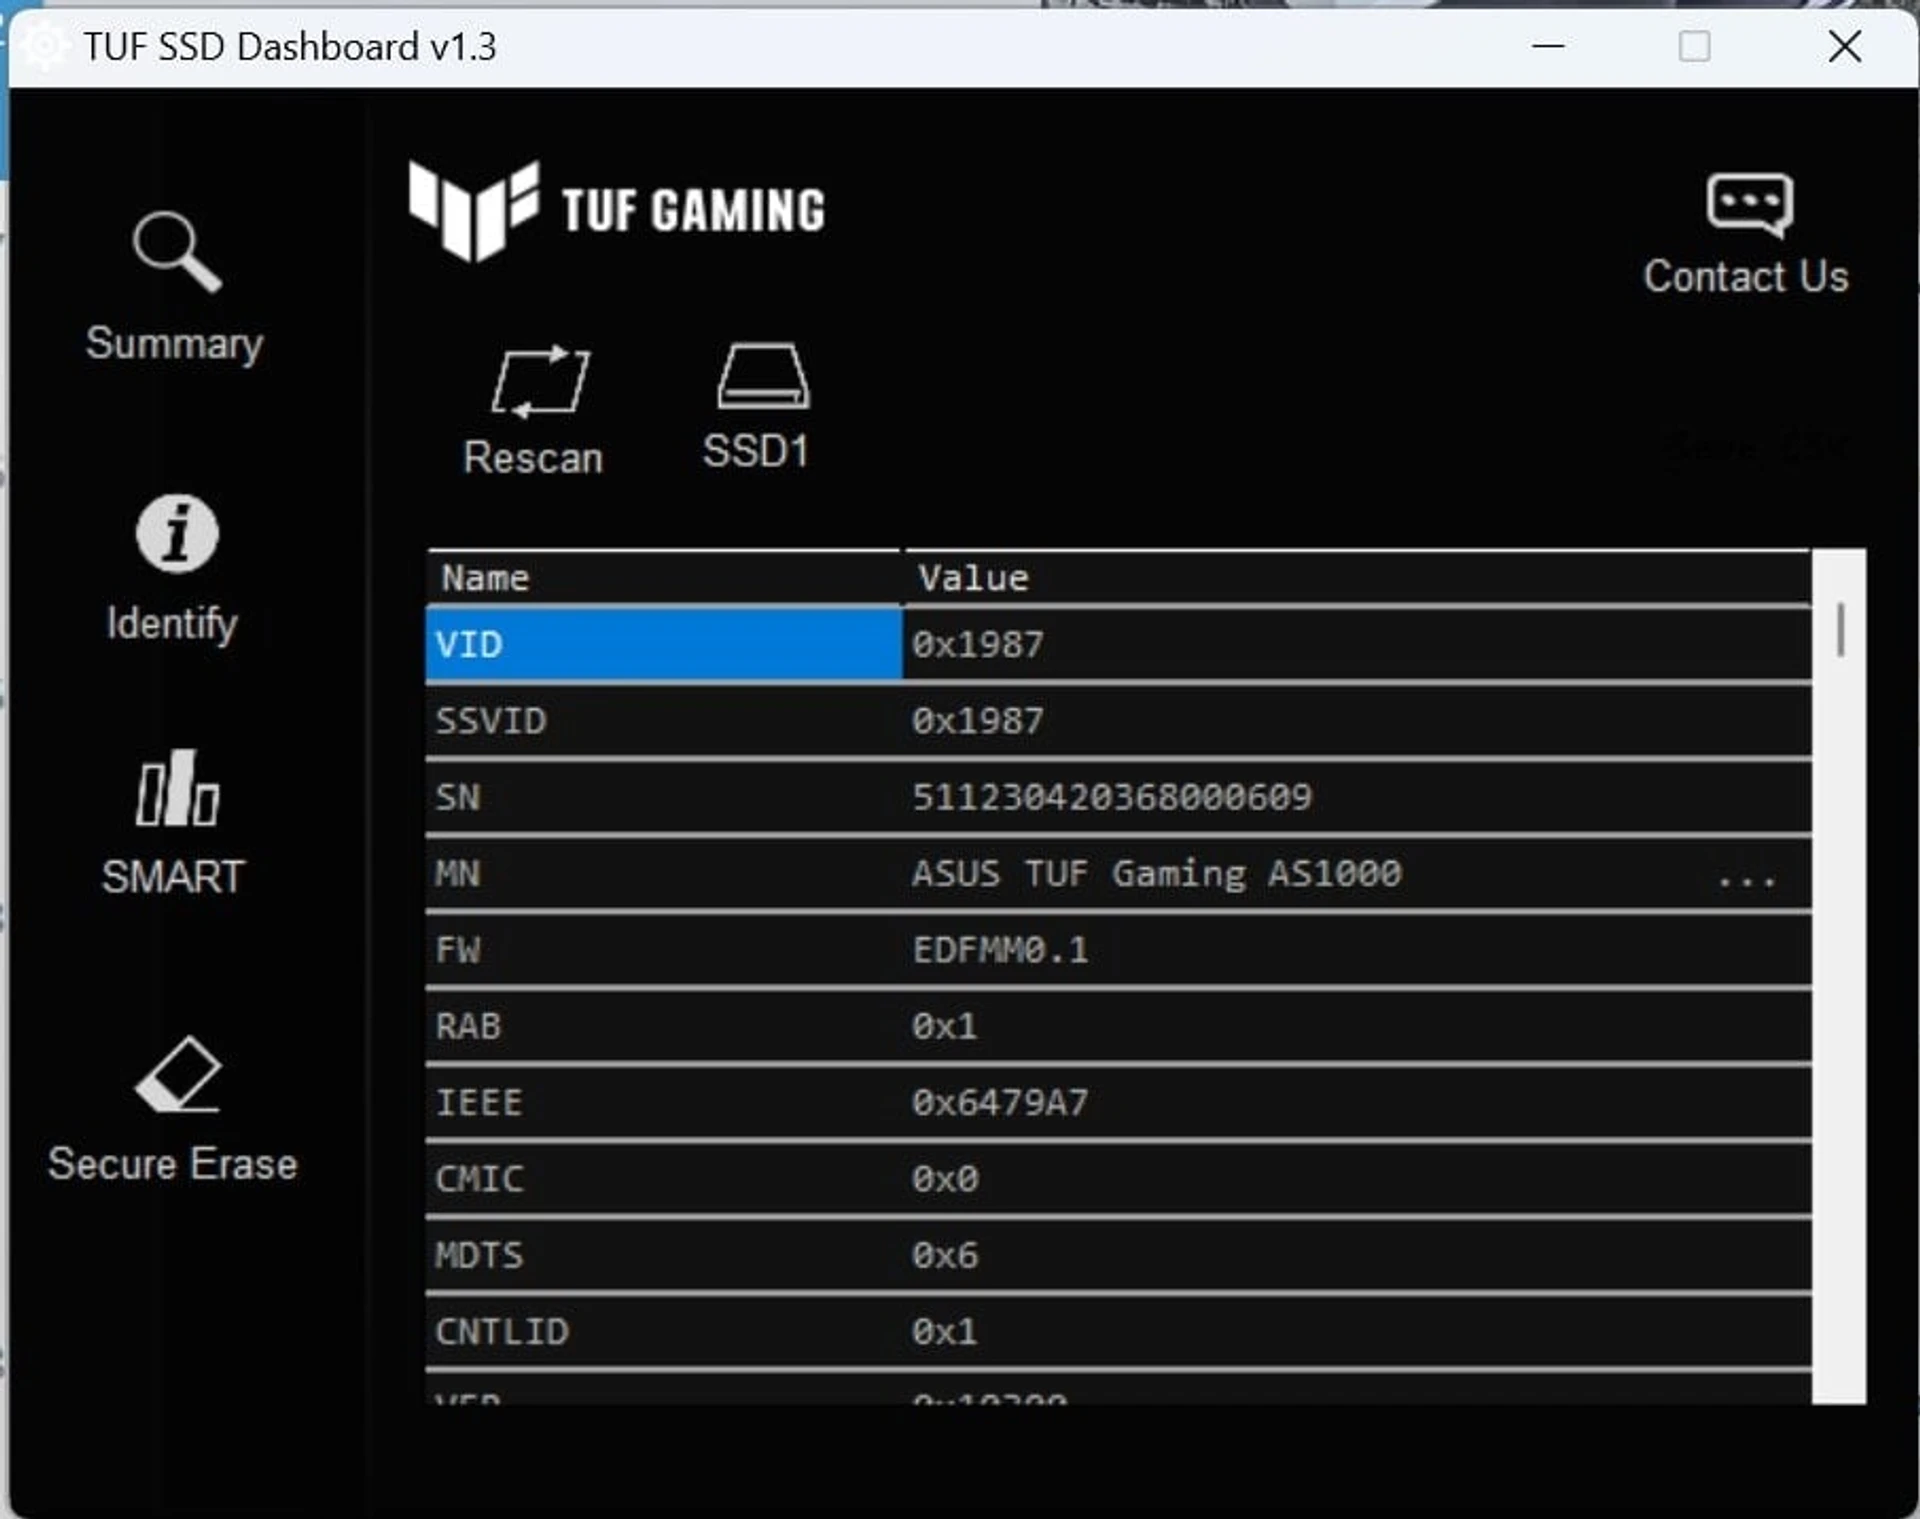The image size is (1920, 1519).
Task: Select the CMIC row name
Action: point(479,1179)
